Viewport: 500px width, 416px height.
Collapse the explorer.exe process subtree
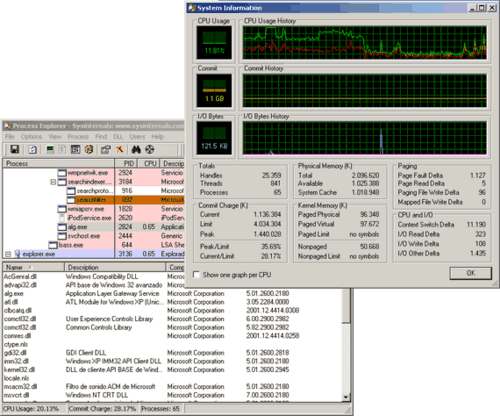point(8,254)
